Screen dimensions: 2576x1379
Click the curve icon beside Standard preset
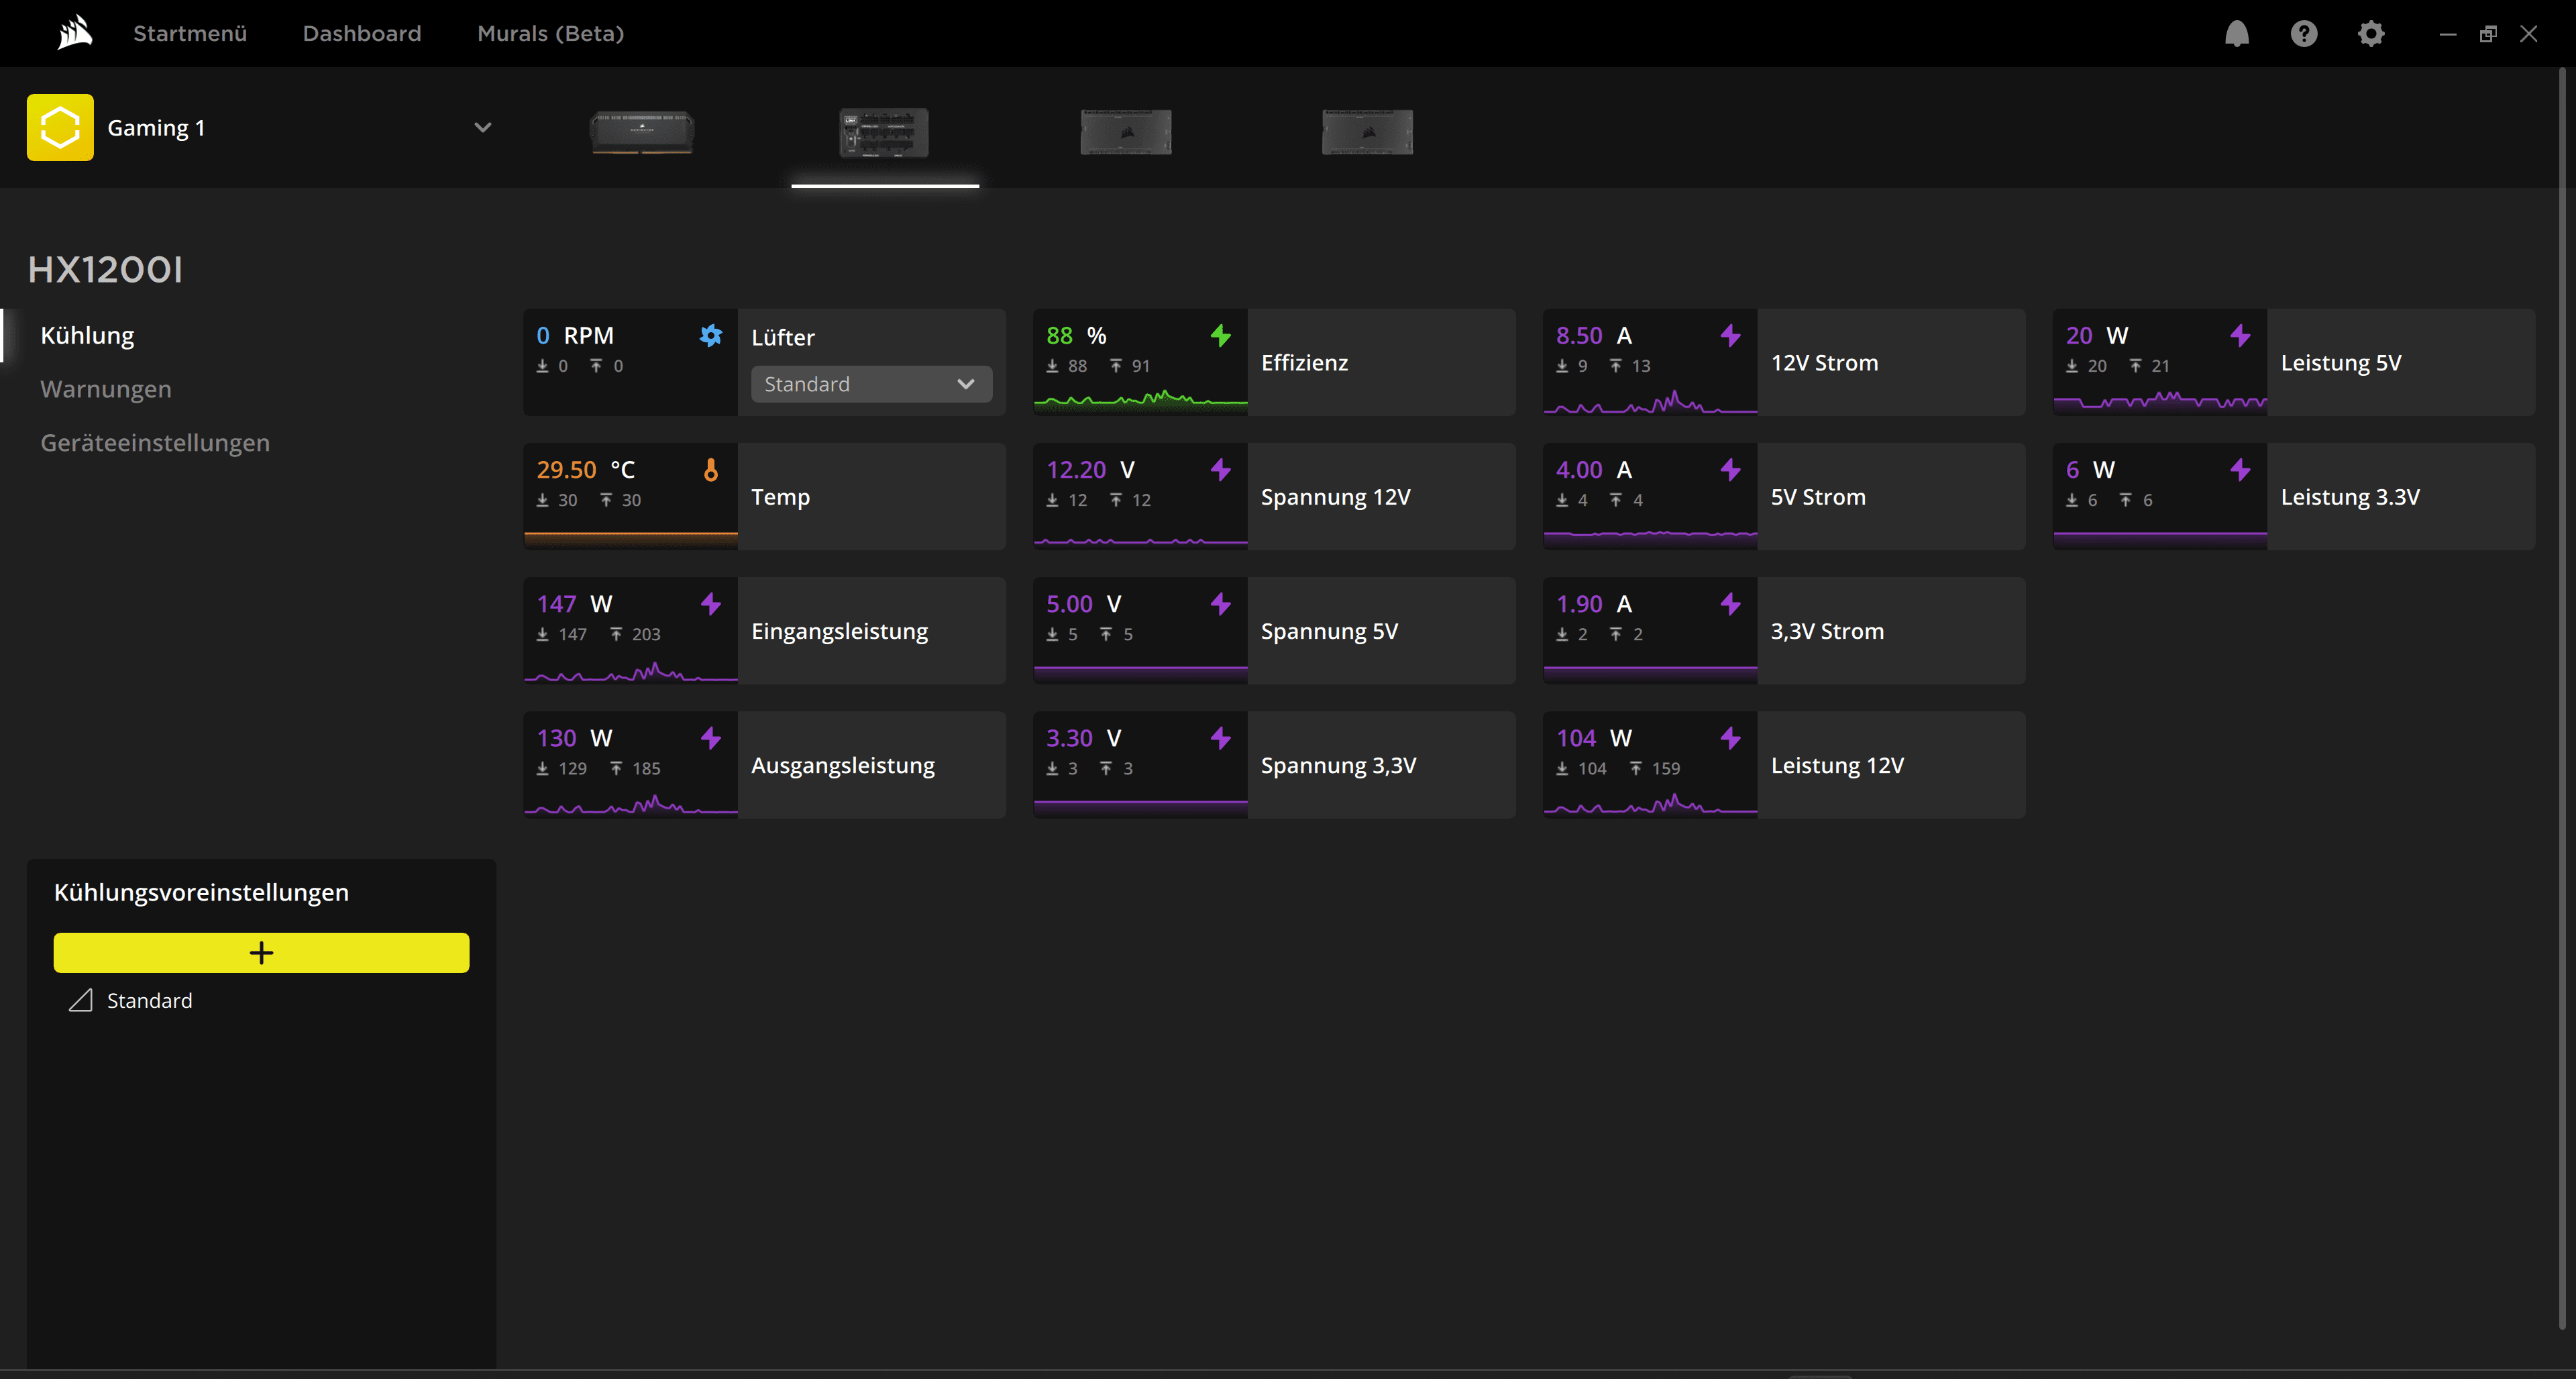pos(81,1000)
